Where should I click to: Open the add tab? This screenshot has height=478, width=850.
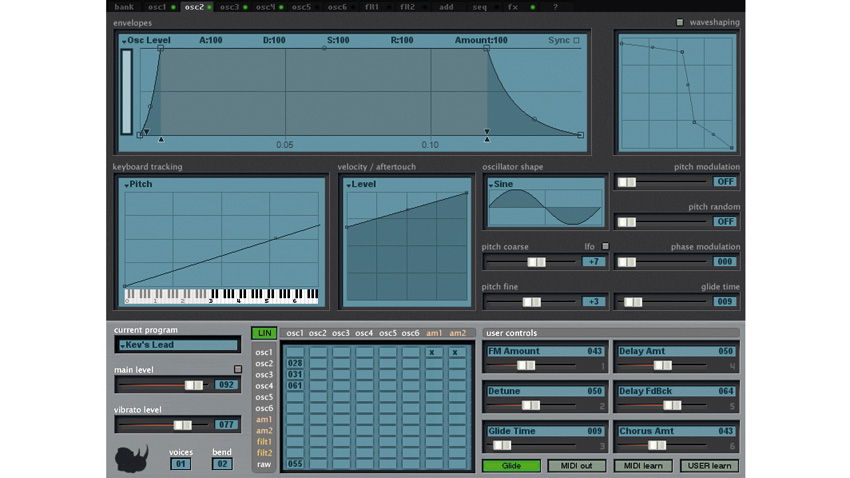[446, 7]
